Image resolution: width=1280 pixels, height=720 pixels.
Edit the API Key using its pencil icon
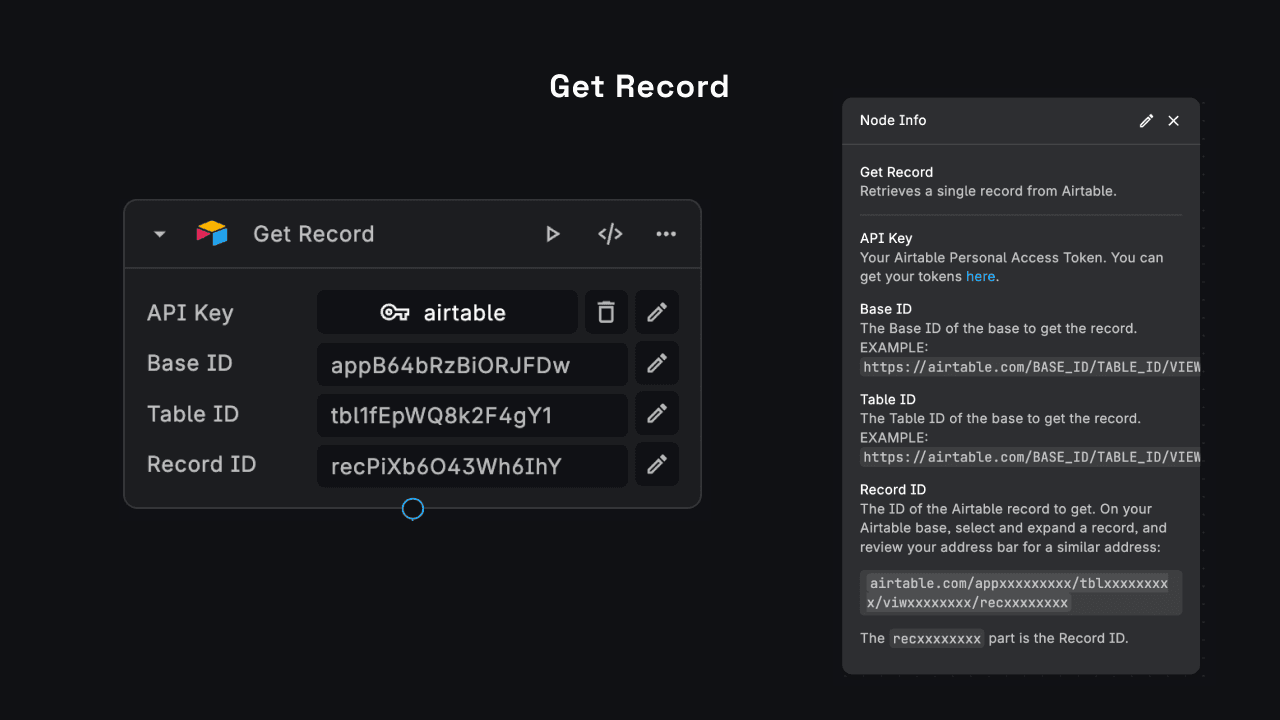657,312
